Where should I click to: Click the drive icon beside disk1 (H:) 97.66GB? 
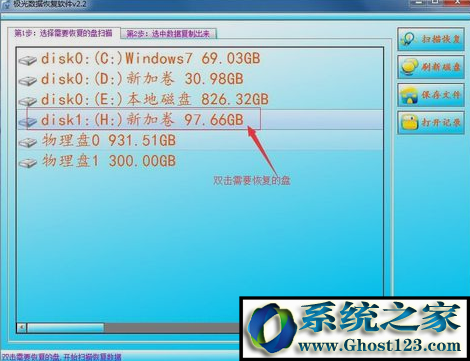pyautogui.click(x=28, y=122)
